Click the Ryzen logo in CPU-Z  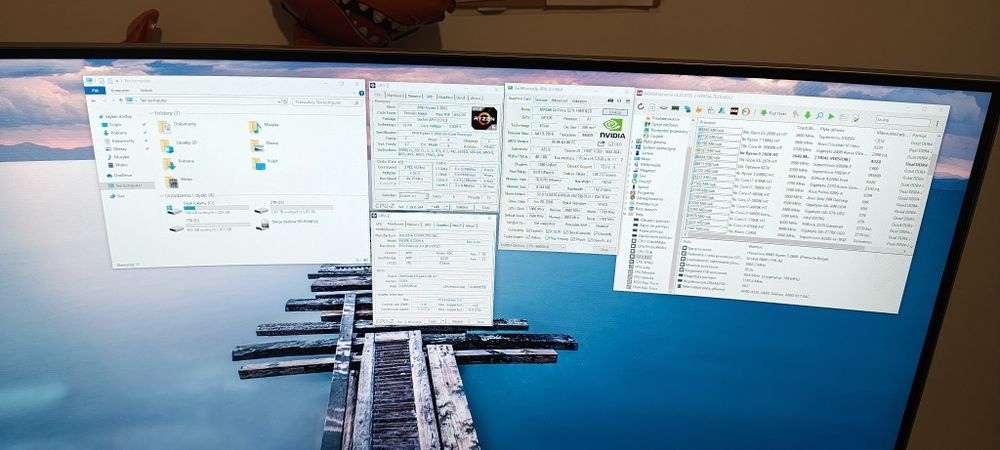(x=484, y=118)
